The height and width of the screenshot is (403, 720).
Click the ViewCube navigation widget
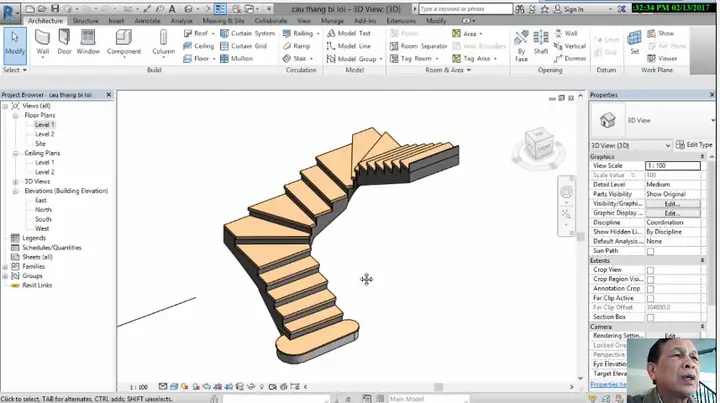coord(538,146)
